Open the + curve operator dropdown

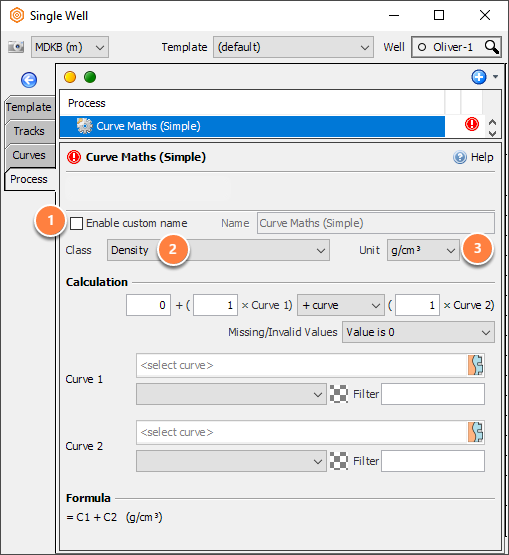pyautogui.click(x=341, y=305)
